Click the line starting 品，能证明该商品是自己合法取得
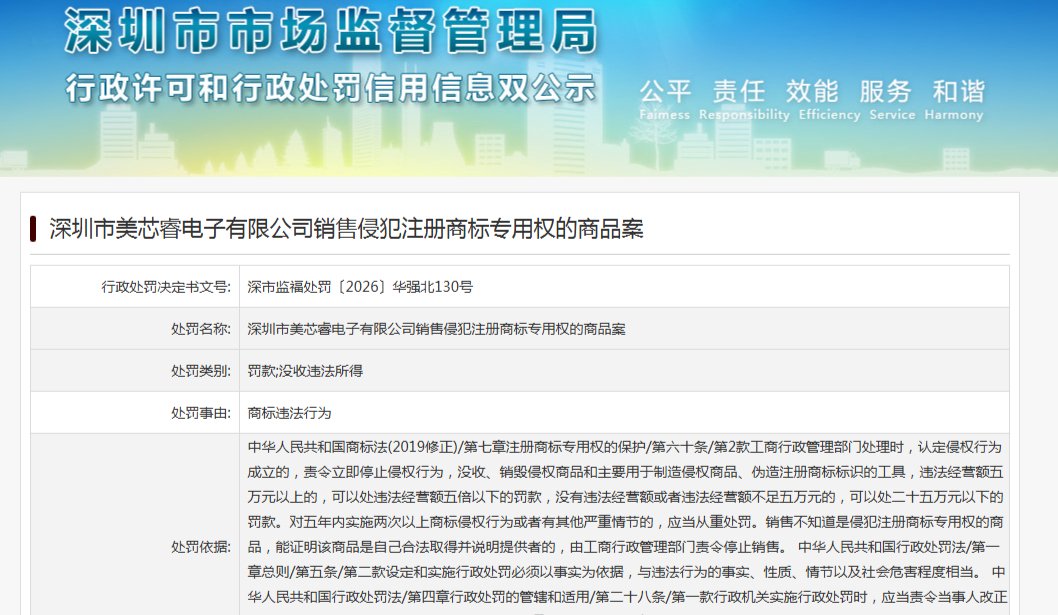The width and height of the screenshot is (1058, 615). point(623,547)
